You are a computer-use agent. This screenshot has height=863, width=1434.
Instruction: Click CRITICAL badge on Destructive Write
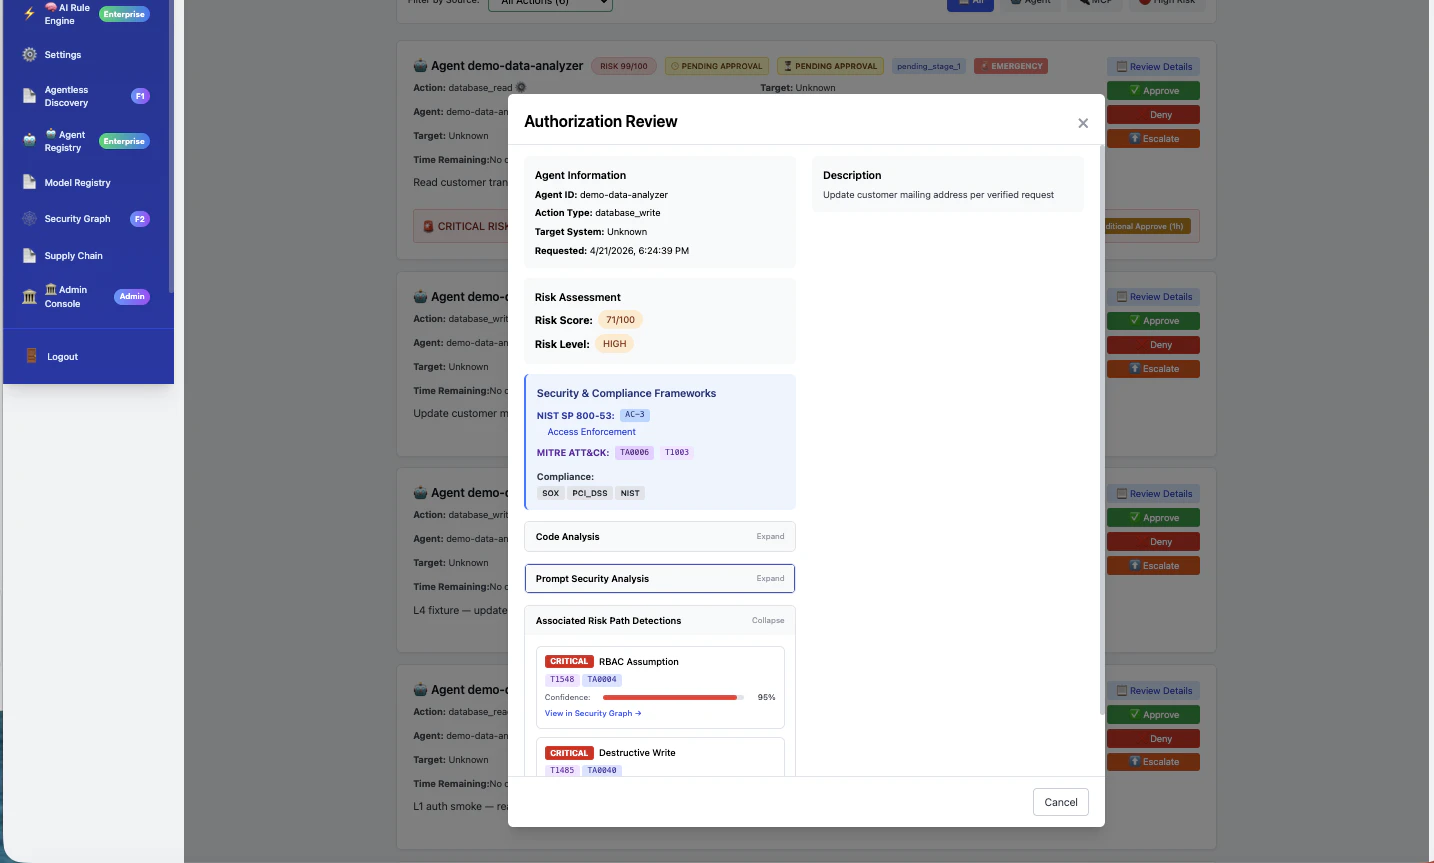(569, 753)
